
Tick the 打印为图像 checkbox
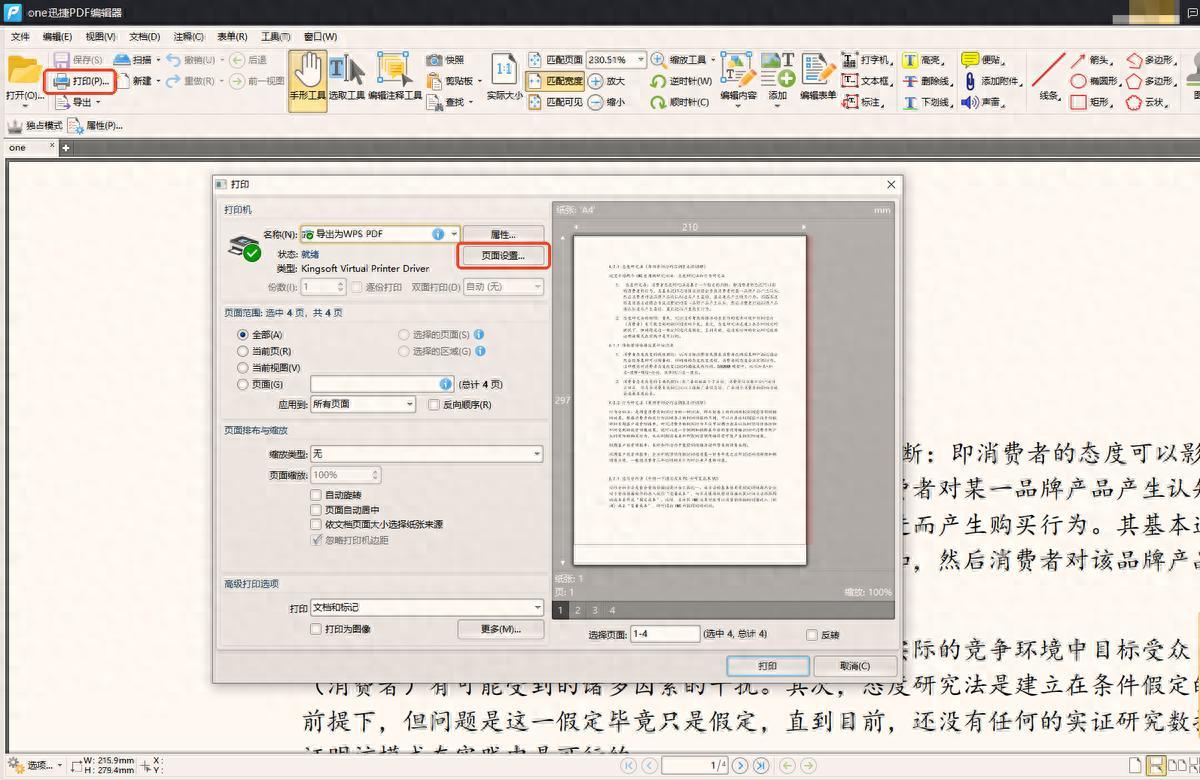click(316, 629)
